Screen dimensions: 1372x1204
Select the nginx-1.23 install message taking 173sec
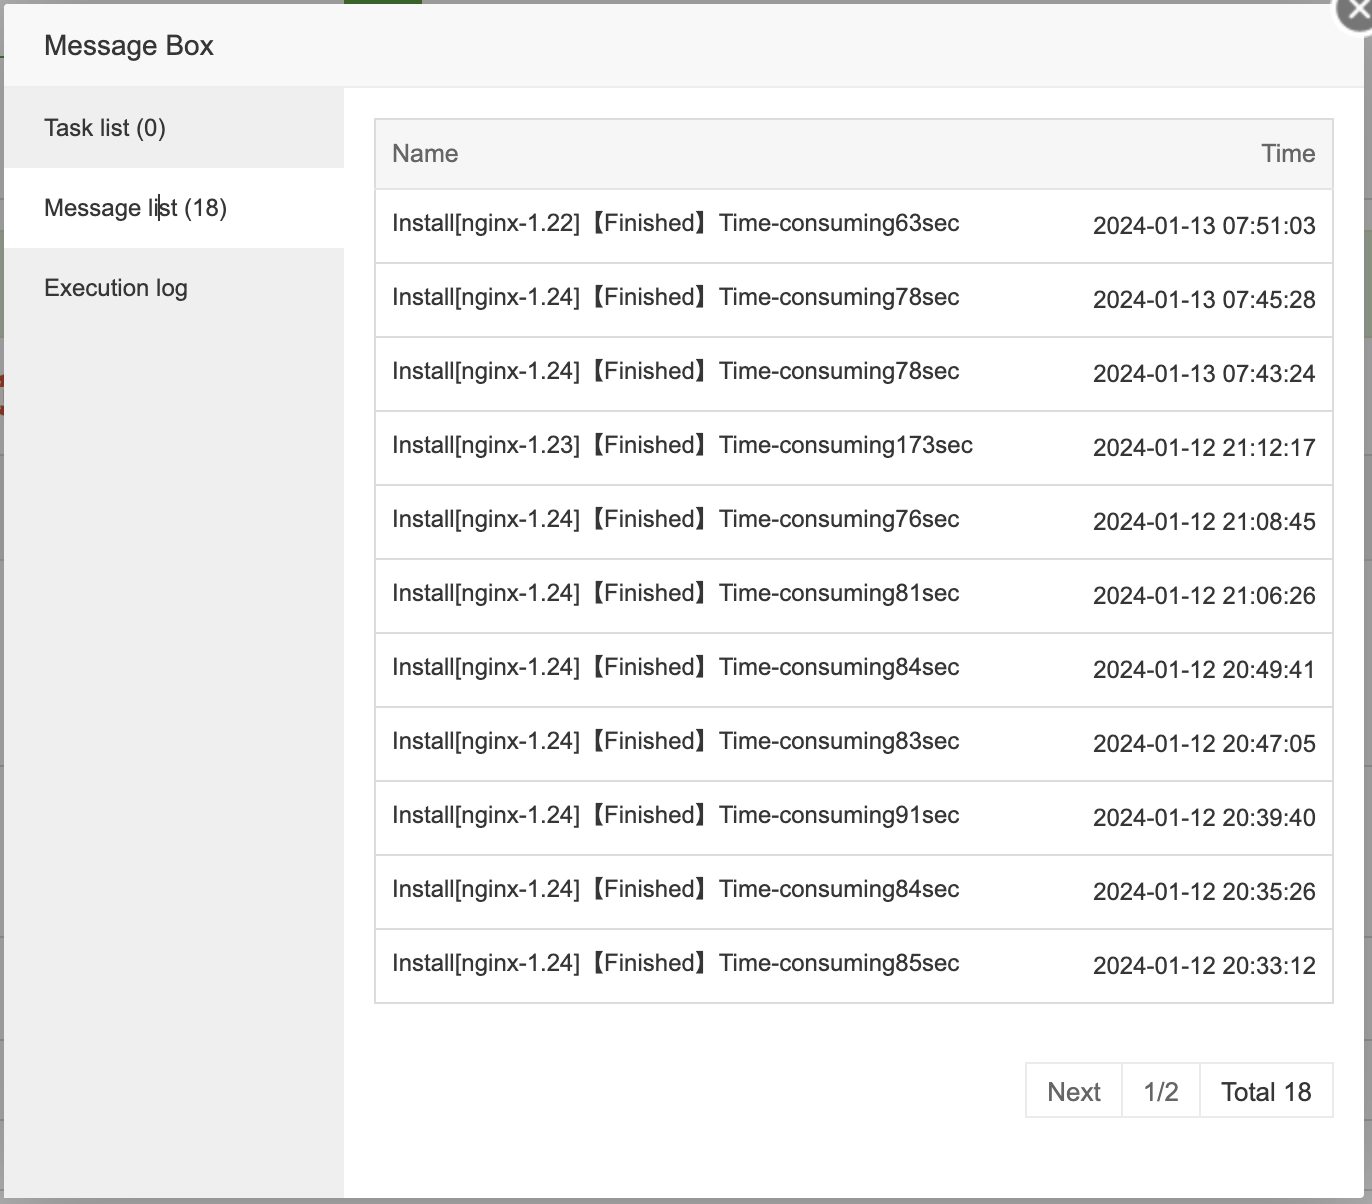tap(682, 446)
